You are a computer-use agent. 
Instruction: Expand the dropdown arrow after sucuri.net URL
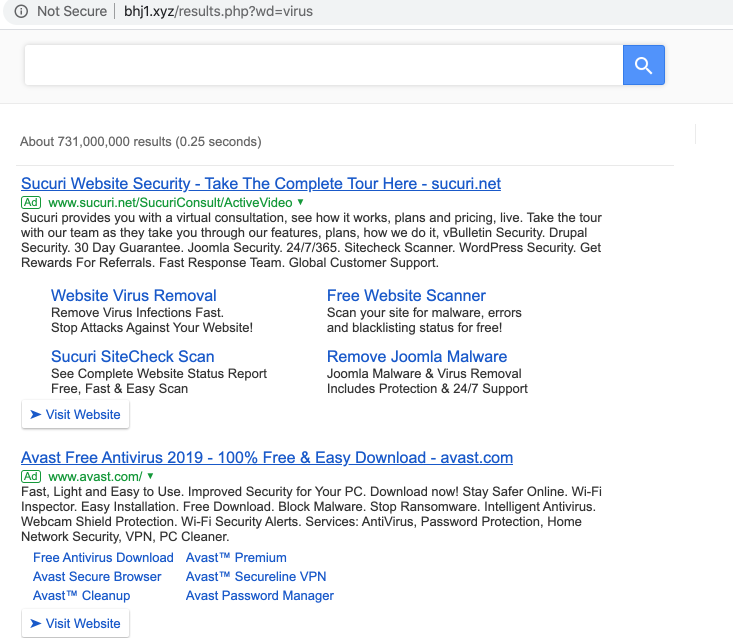pos(300,202)
